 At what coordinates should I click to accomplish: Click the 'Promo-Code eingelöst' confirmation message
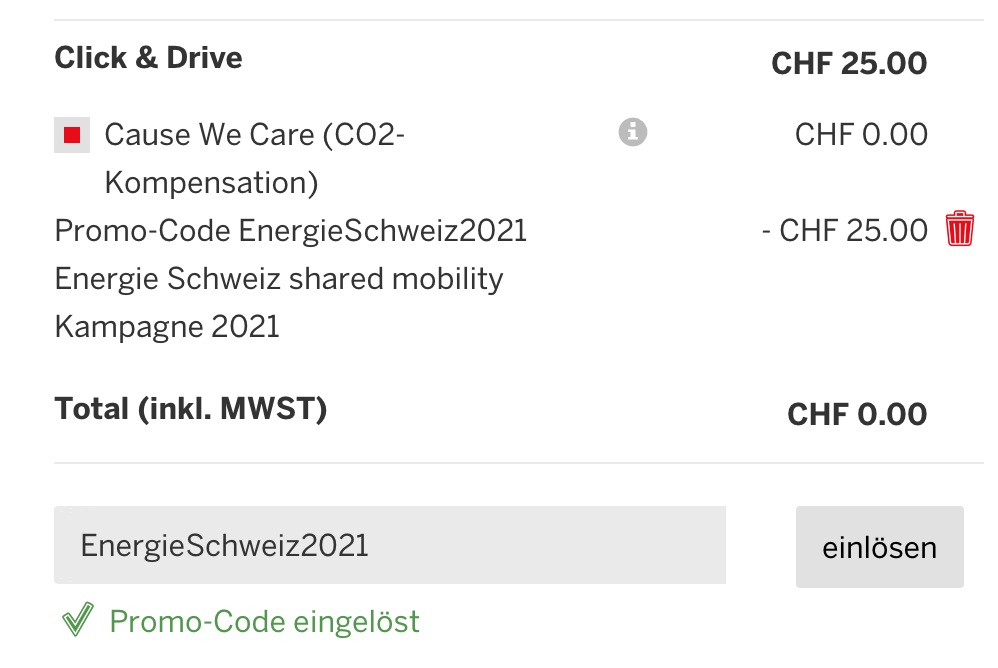pos(264,622)
